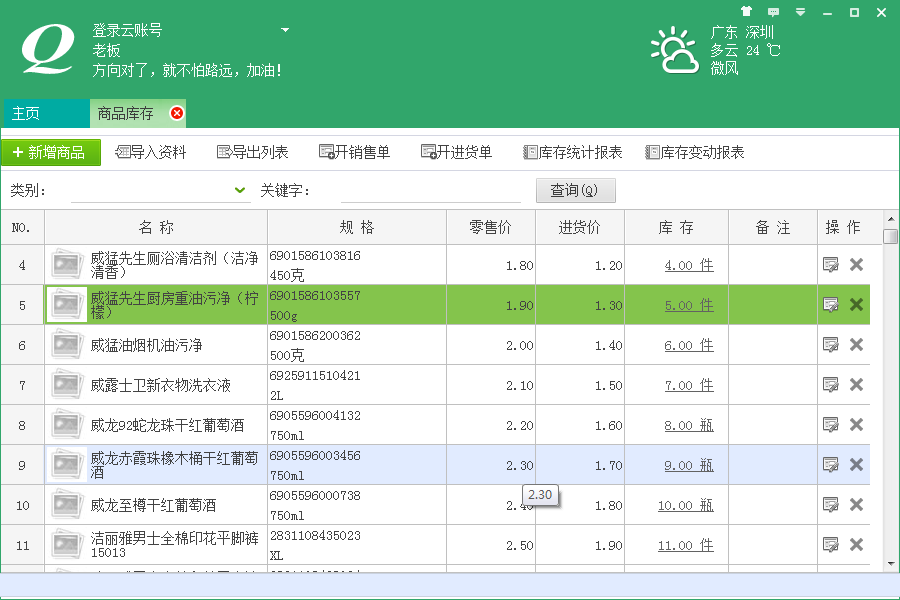The width and height of the screenshot is (900, 600).
Task: Open 库存统计报表 report
Action: pyautogui.click(x=573, y=152)
